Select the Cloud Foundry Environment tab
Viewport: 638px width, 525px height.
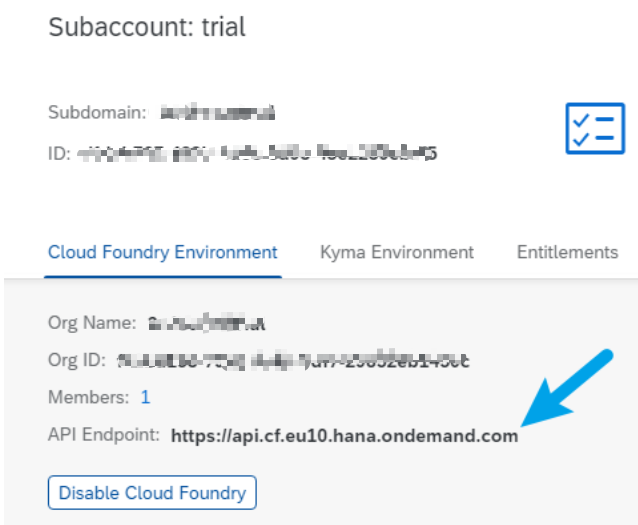[x=163, y=253]
